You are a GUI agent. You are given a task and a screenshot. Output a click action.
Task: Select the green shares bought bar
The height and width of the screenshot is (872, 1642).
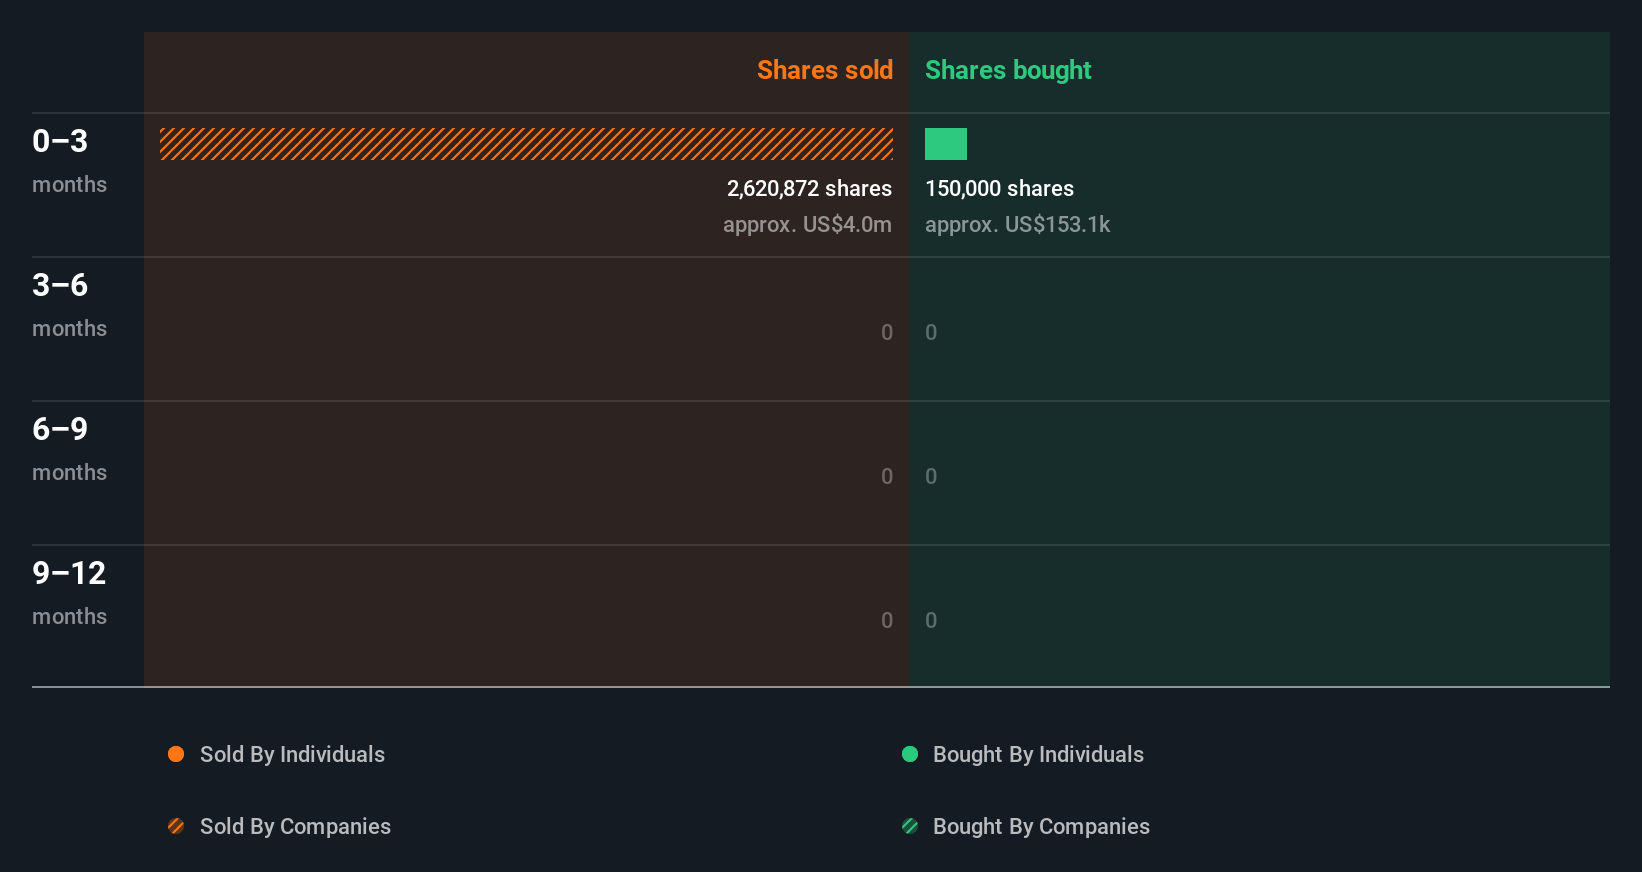click(946, 144)
